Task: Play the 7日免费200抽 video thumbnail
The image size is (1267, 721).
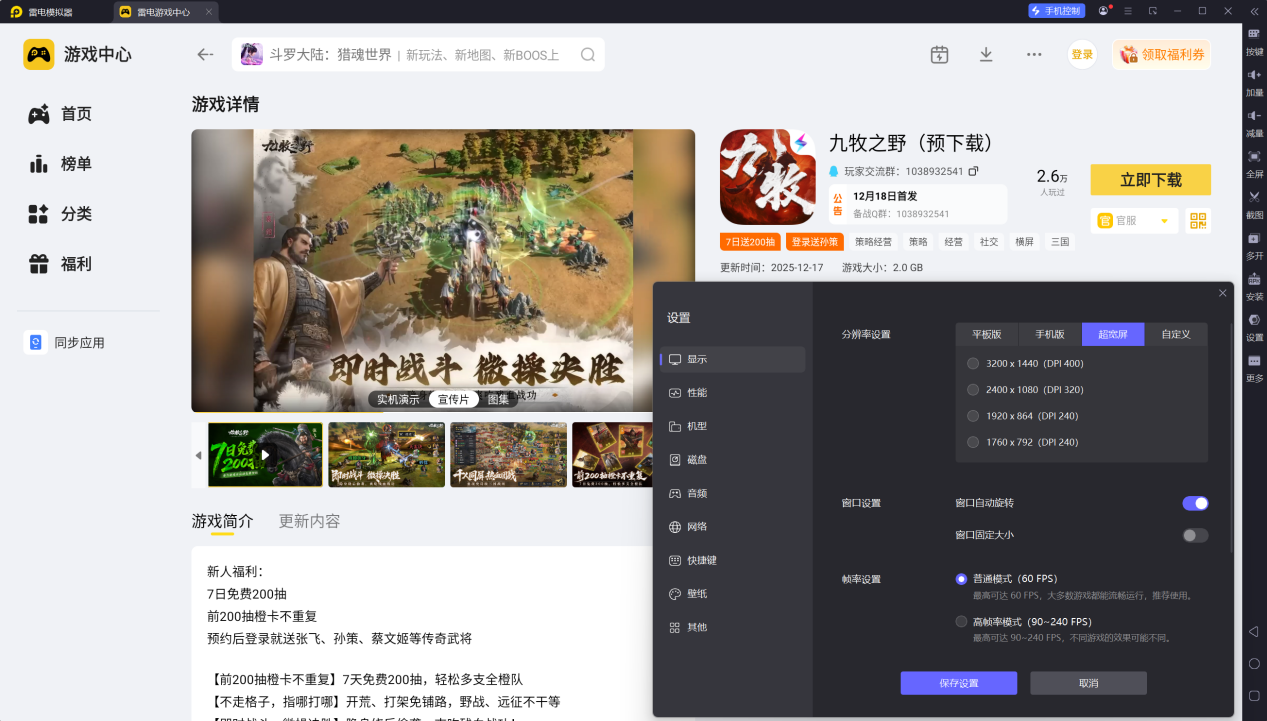Action: click(265, 455)
